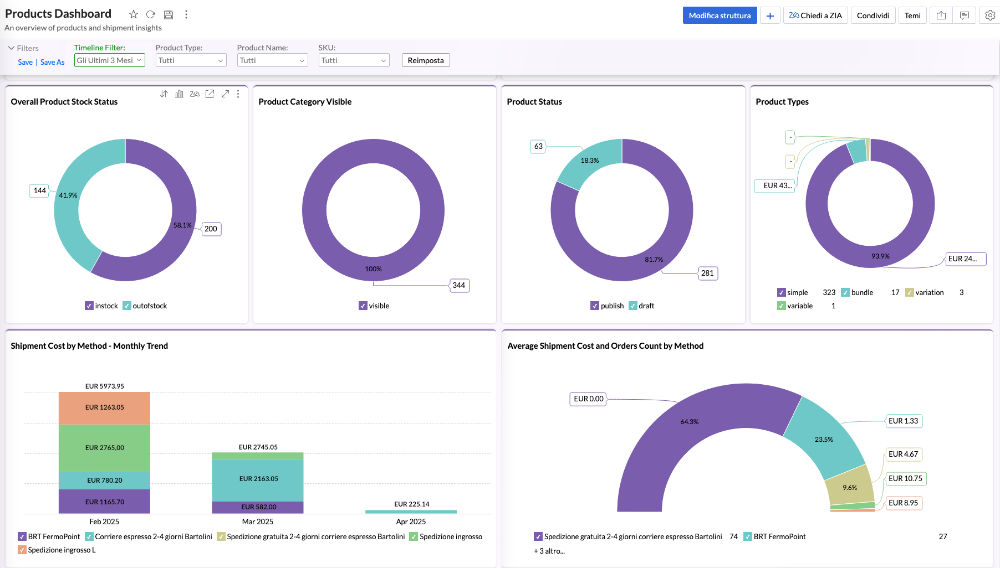Toggle Corriere espresso 2-4 giorni Bartolini legend checkbox

pos(89,536)
